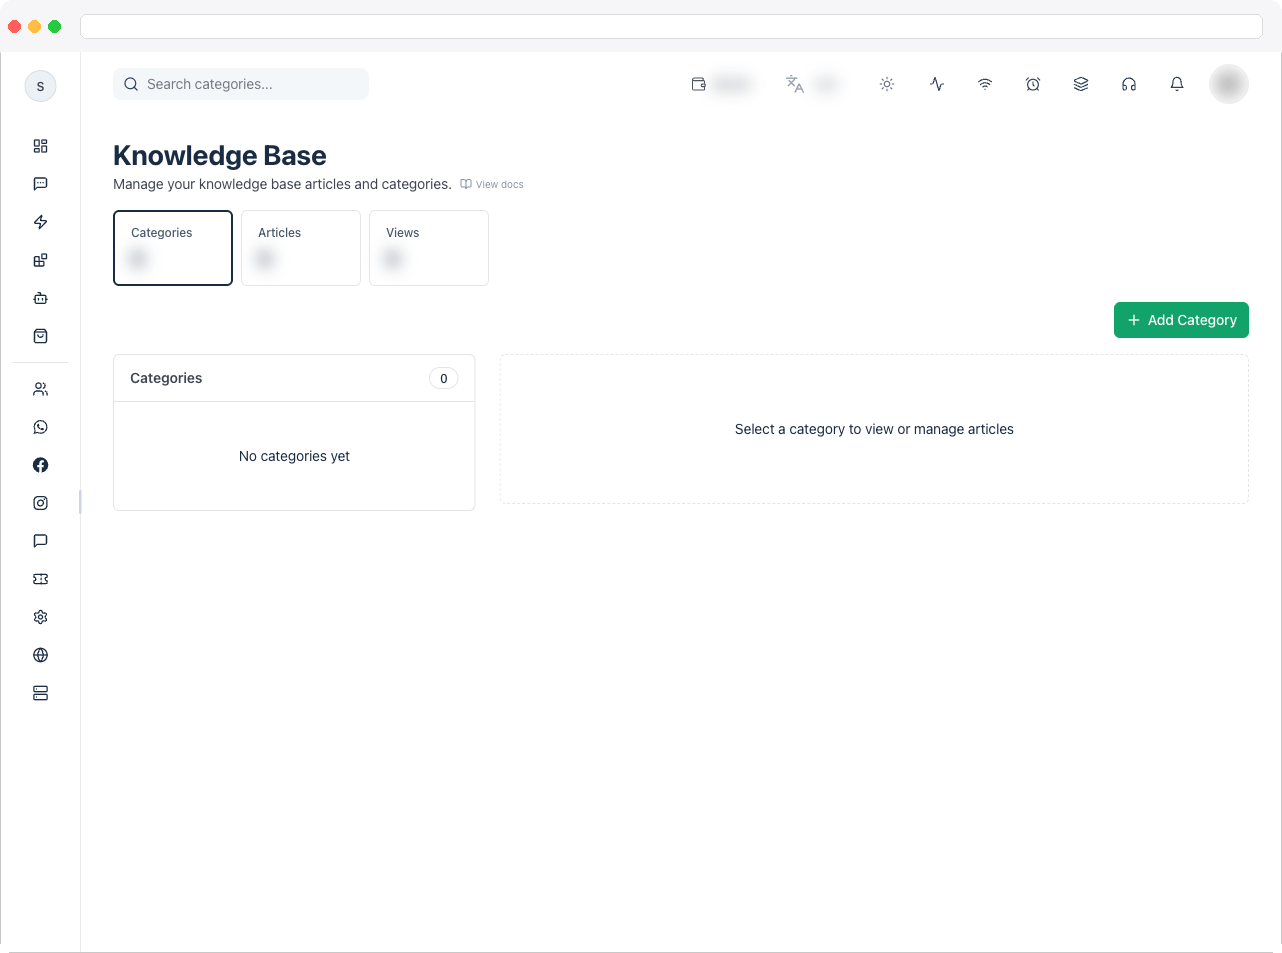Click the alarm clock icon
This screenshot has height=953, width=1282.
click(x=1033, y=84)
